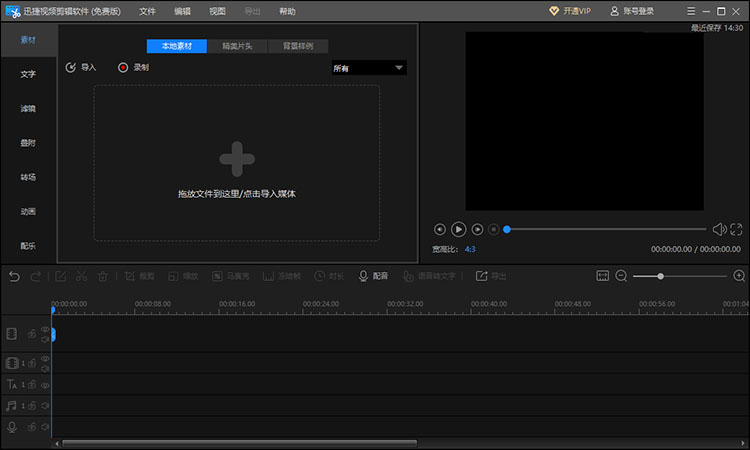This screenshot has height=450, width=750.
Task: Stop the preview playback
Action: [494, 230]
